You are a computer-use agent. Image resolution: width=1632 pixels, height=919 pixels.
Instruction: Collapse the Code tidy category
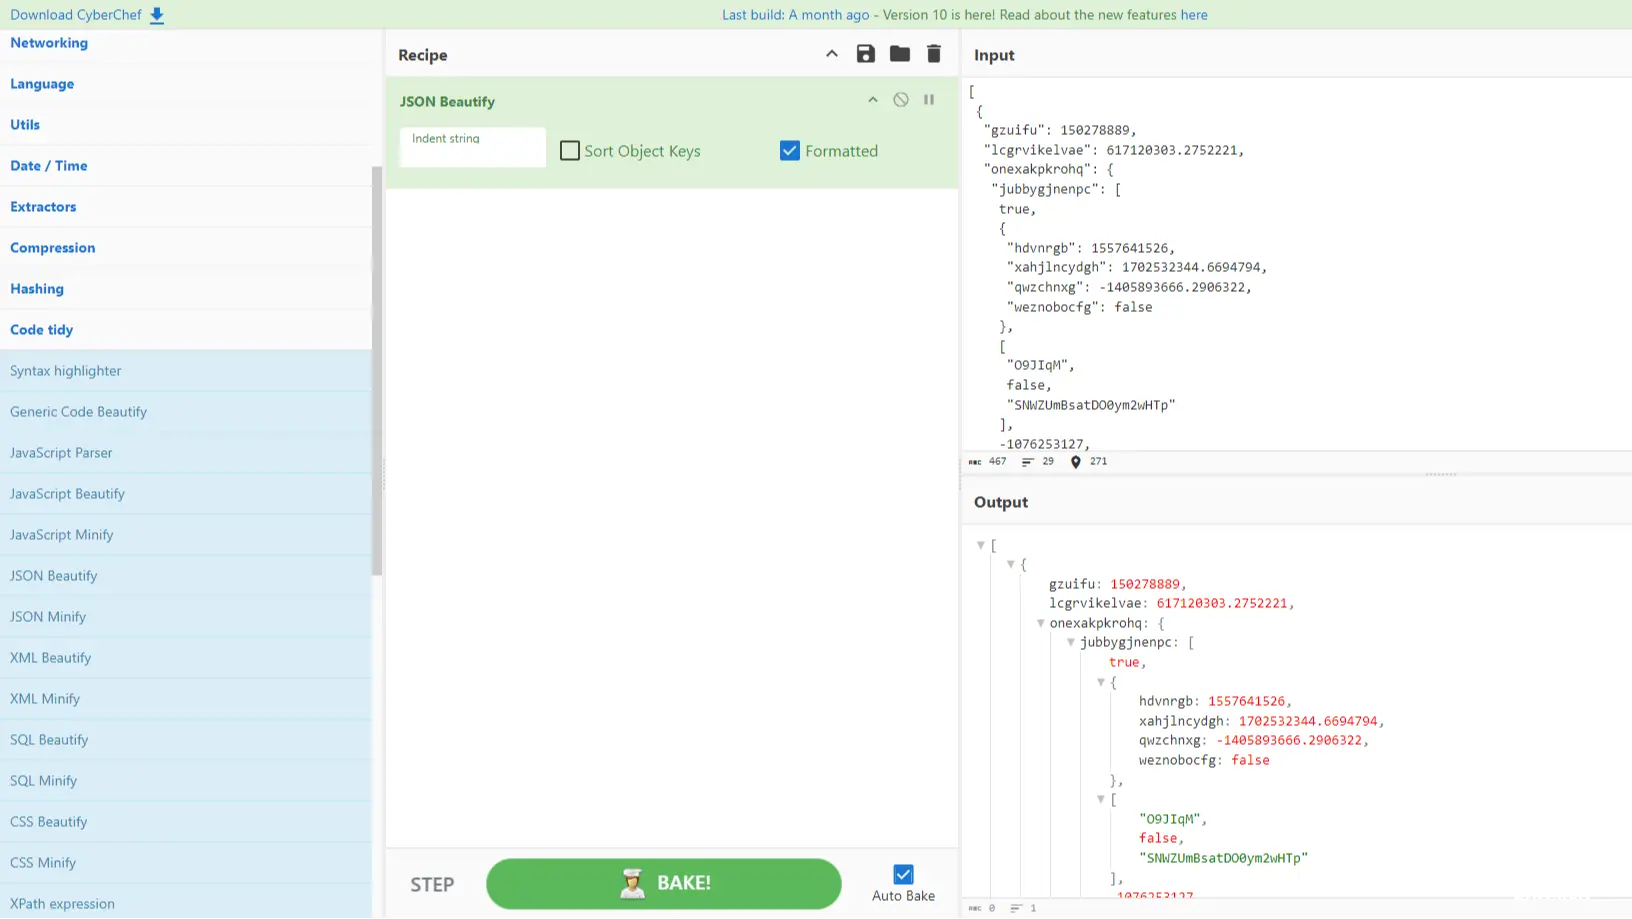pyautogui.click(x=186, y=330)
